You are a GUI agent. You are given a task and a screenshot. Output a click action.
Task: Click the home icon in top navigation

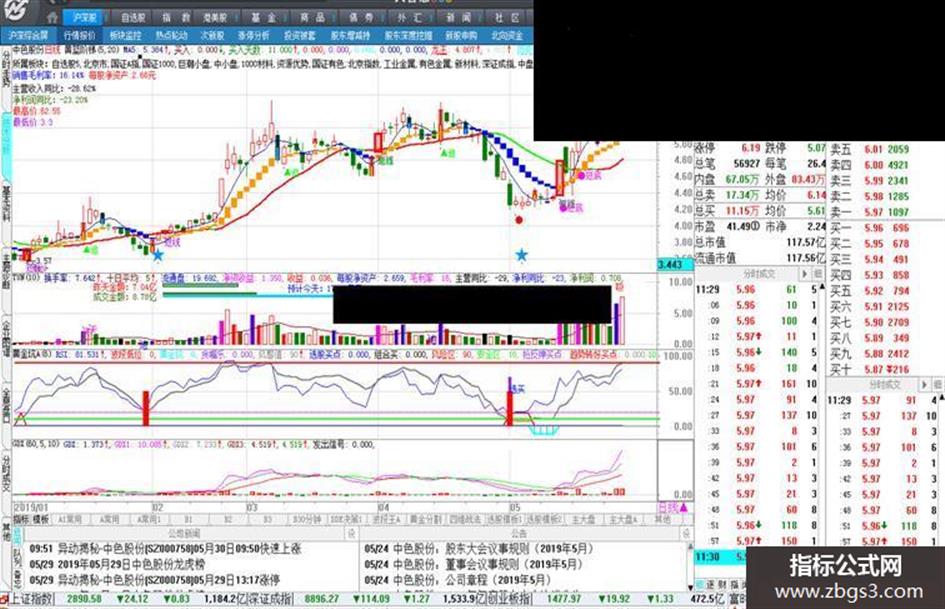[53, 17]
